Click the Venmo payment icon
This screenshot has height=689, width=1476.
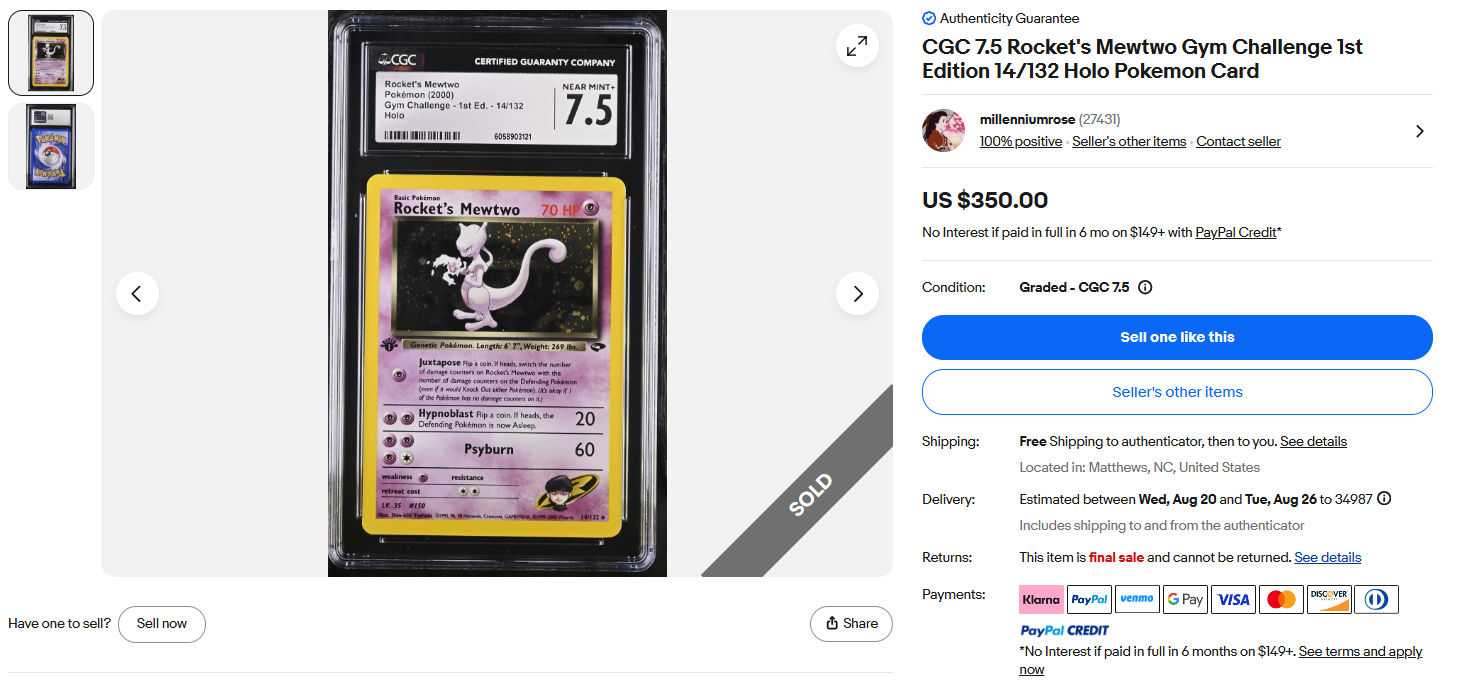1137,599
